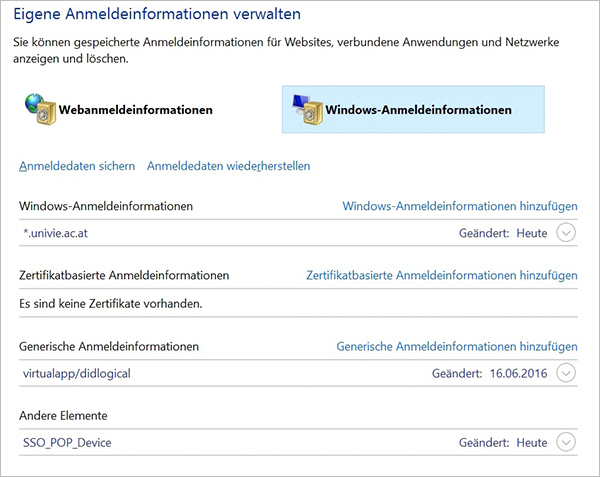Select the SSO_POP_Device credential name
The image size is (600, 477).
pyautogui.click(x=67, y=443)
